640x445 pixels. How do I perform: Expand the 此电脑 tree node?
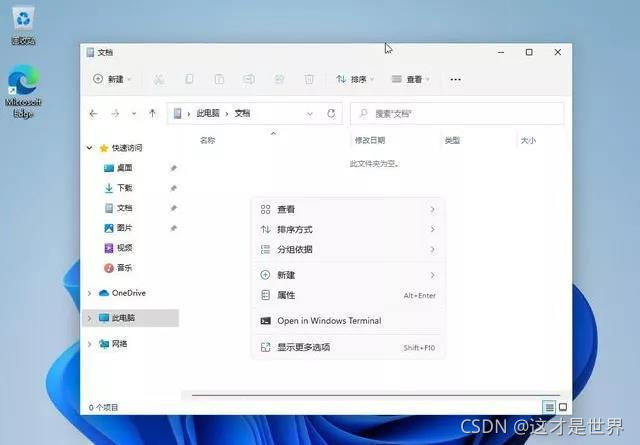pyautogui.click(x=89, y=318)
